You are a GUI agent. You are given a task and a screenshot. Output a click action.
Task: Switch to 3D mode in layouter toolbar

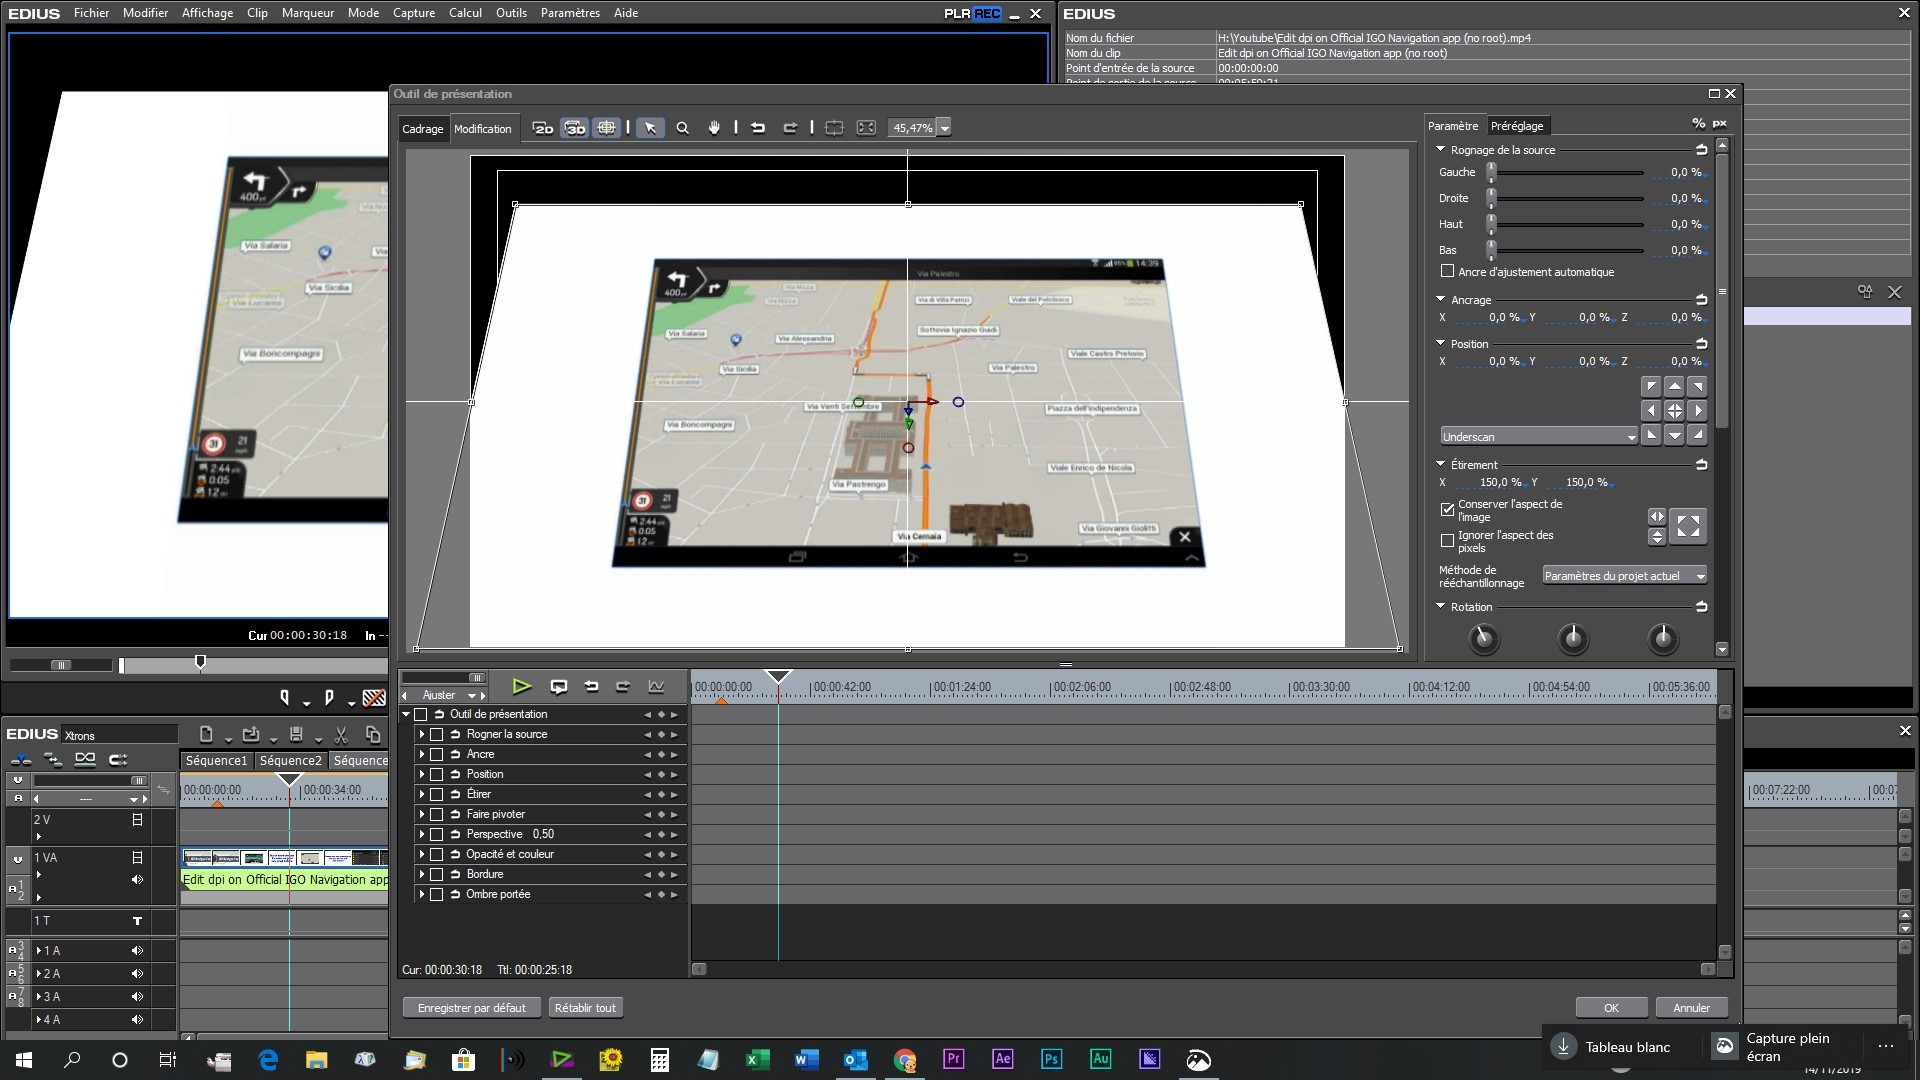click(x=575, y=128)
